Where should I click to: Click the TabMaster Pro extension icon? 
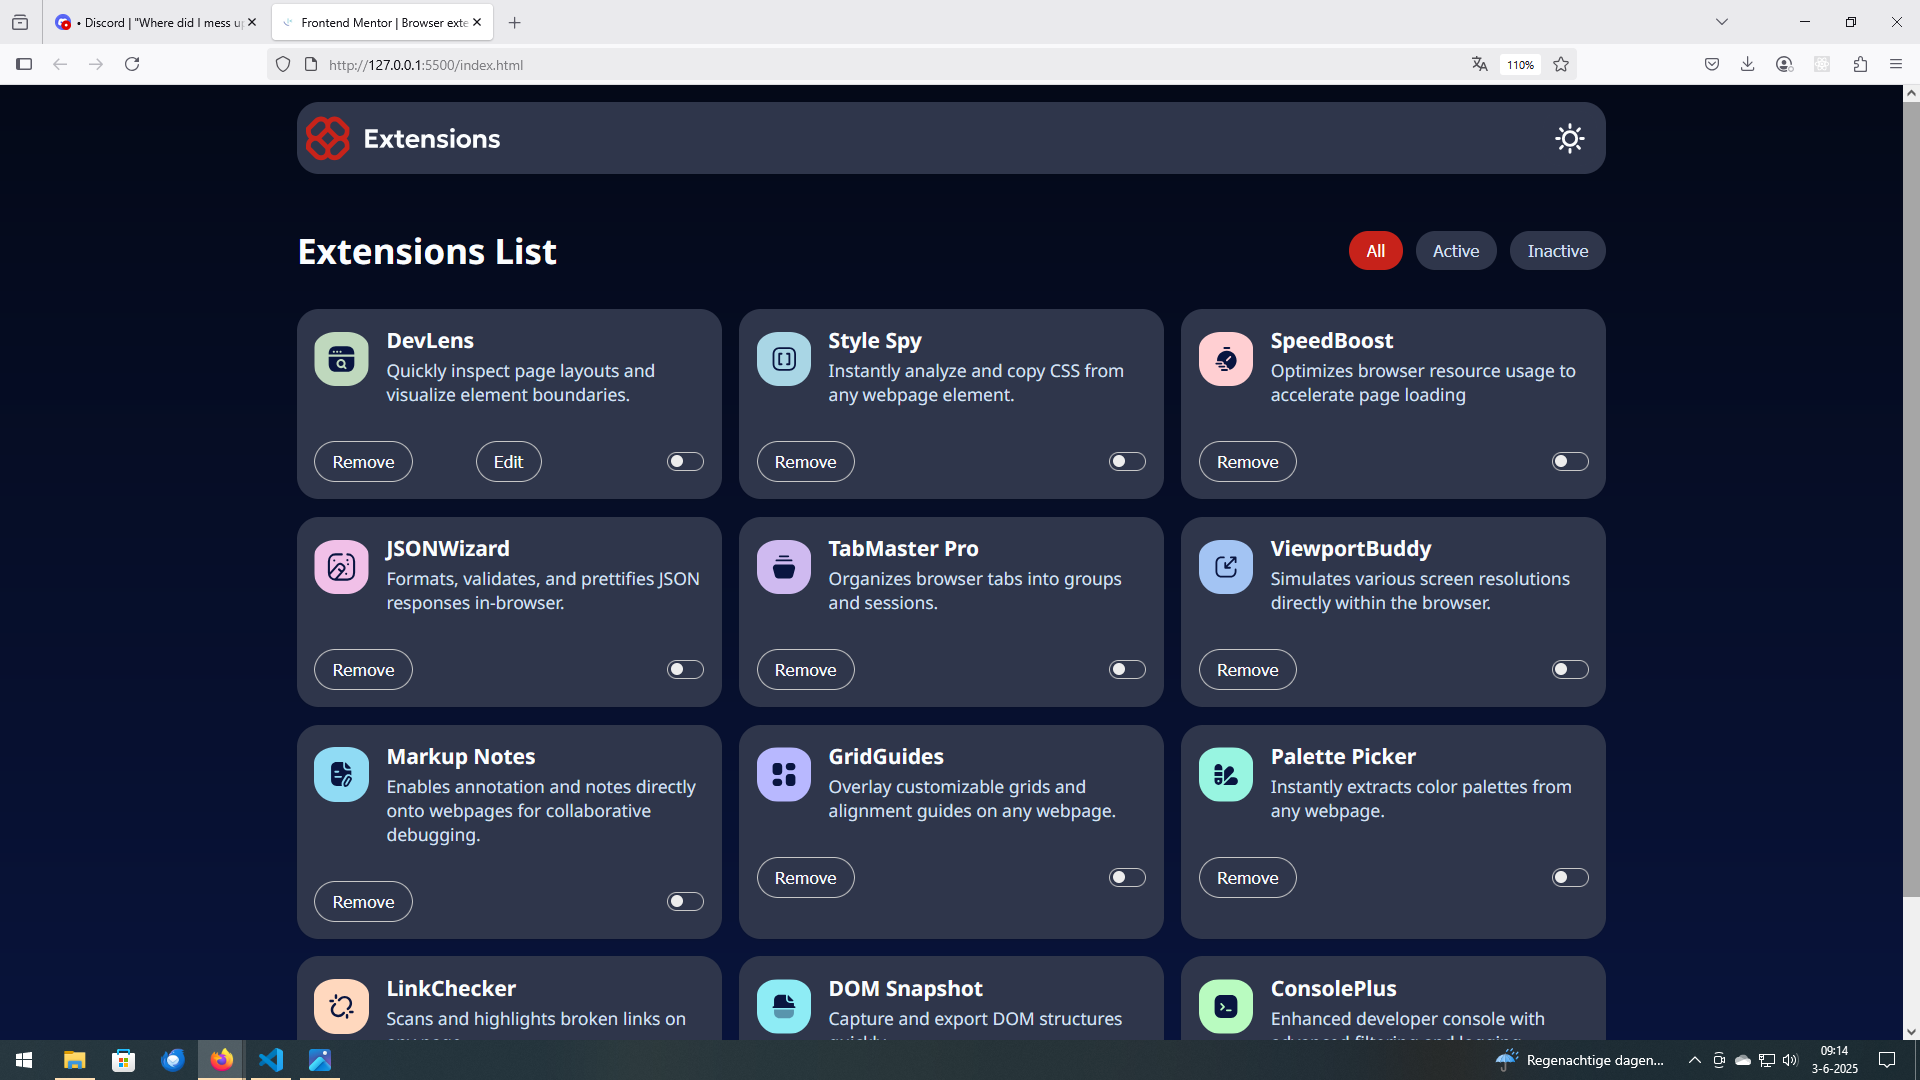[x=783, y=567]
